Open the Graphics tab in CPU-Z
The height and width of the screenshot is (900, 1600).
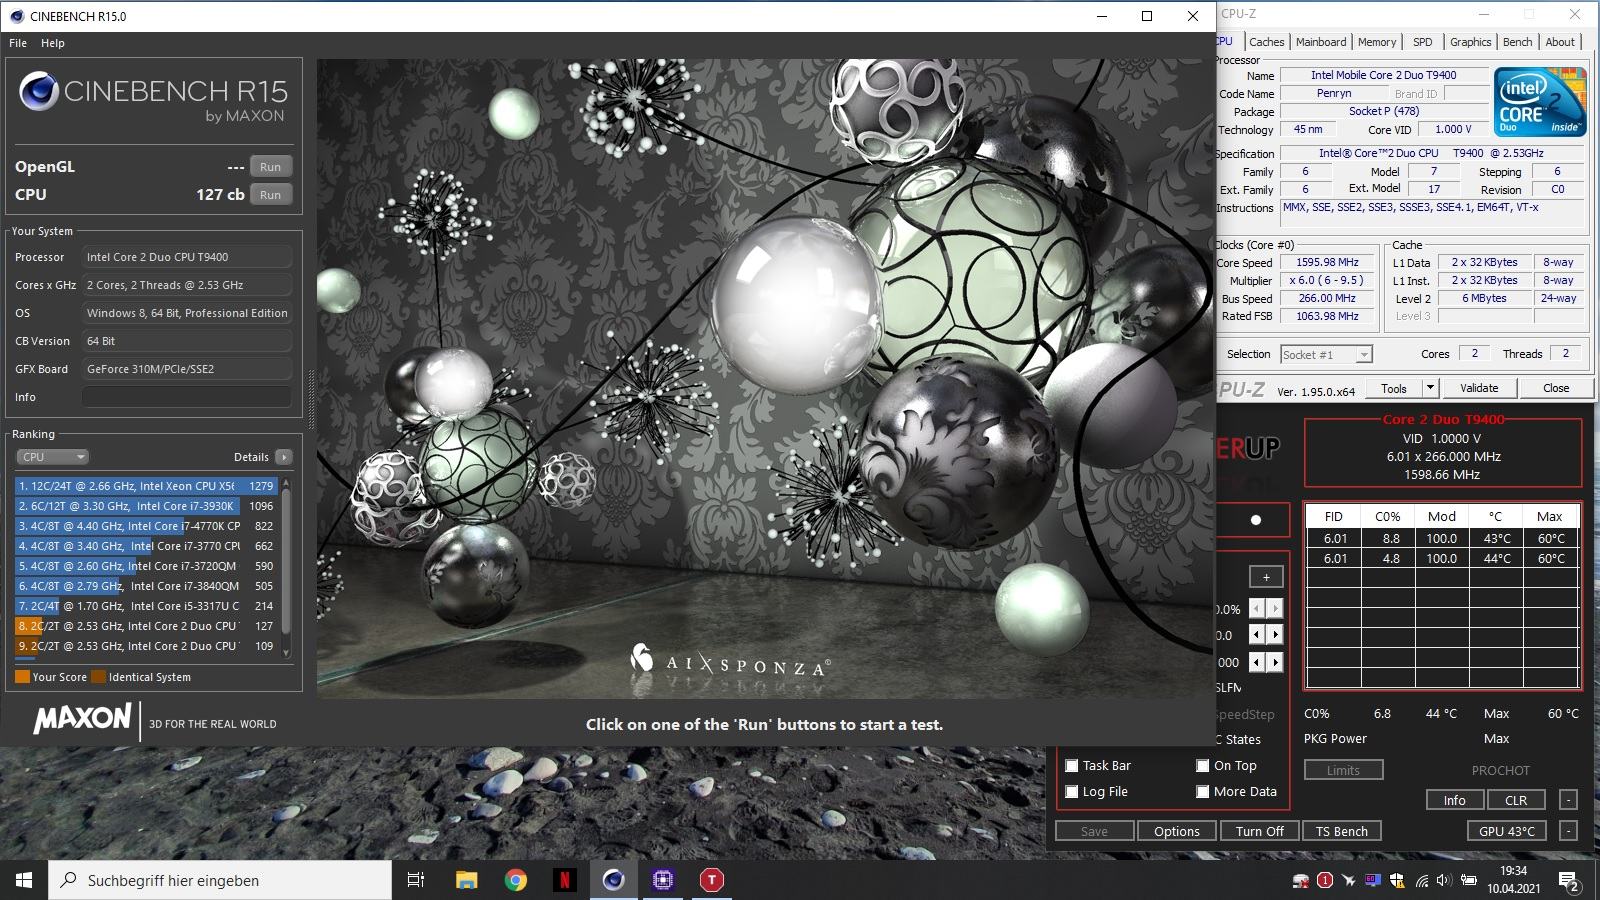pyautogui.click(x=1470, y=42)
